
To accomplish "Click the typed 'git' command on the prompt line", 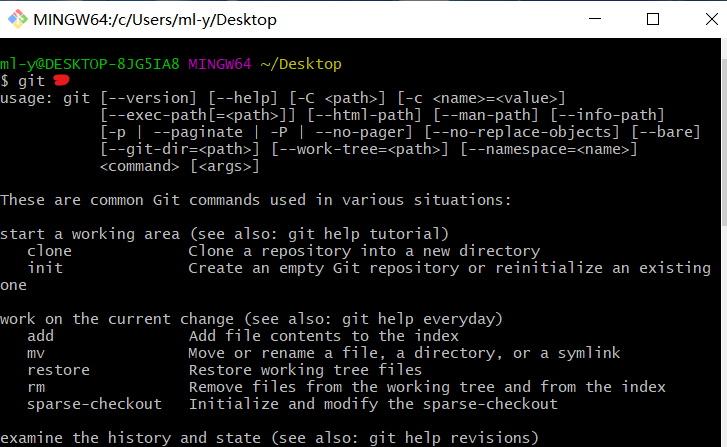I will pos(31,81).
